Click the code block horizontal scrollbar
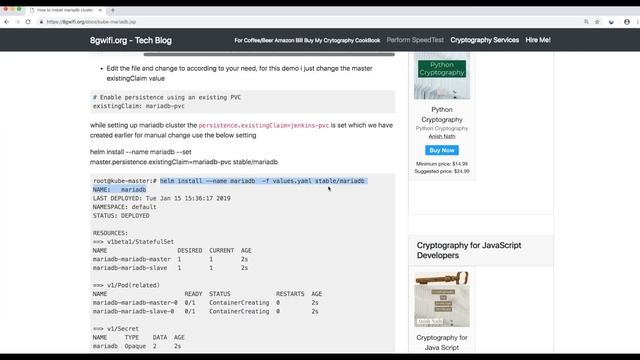This screenshot has height=360, width=640. [x=269, y=54]
